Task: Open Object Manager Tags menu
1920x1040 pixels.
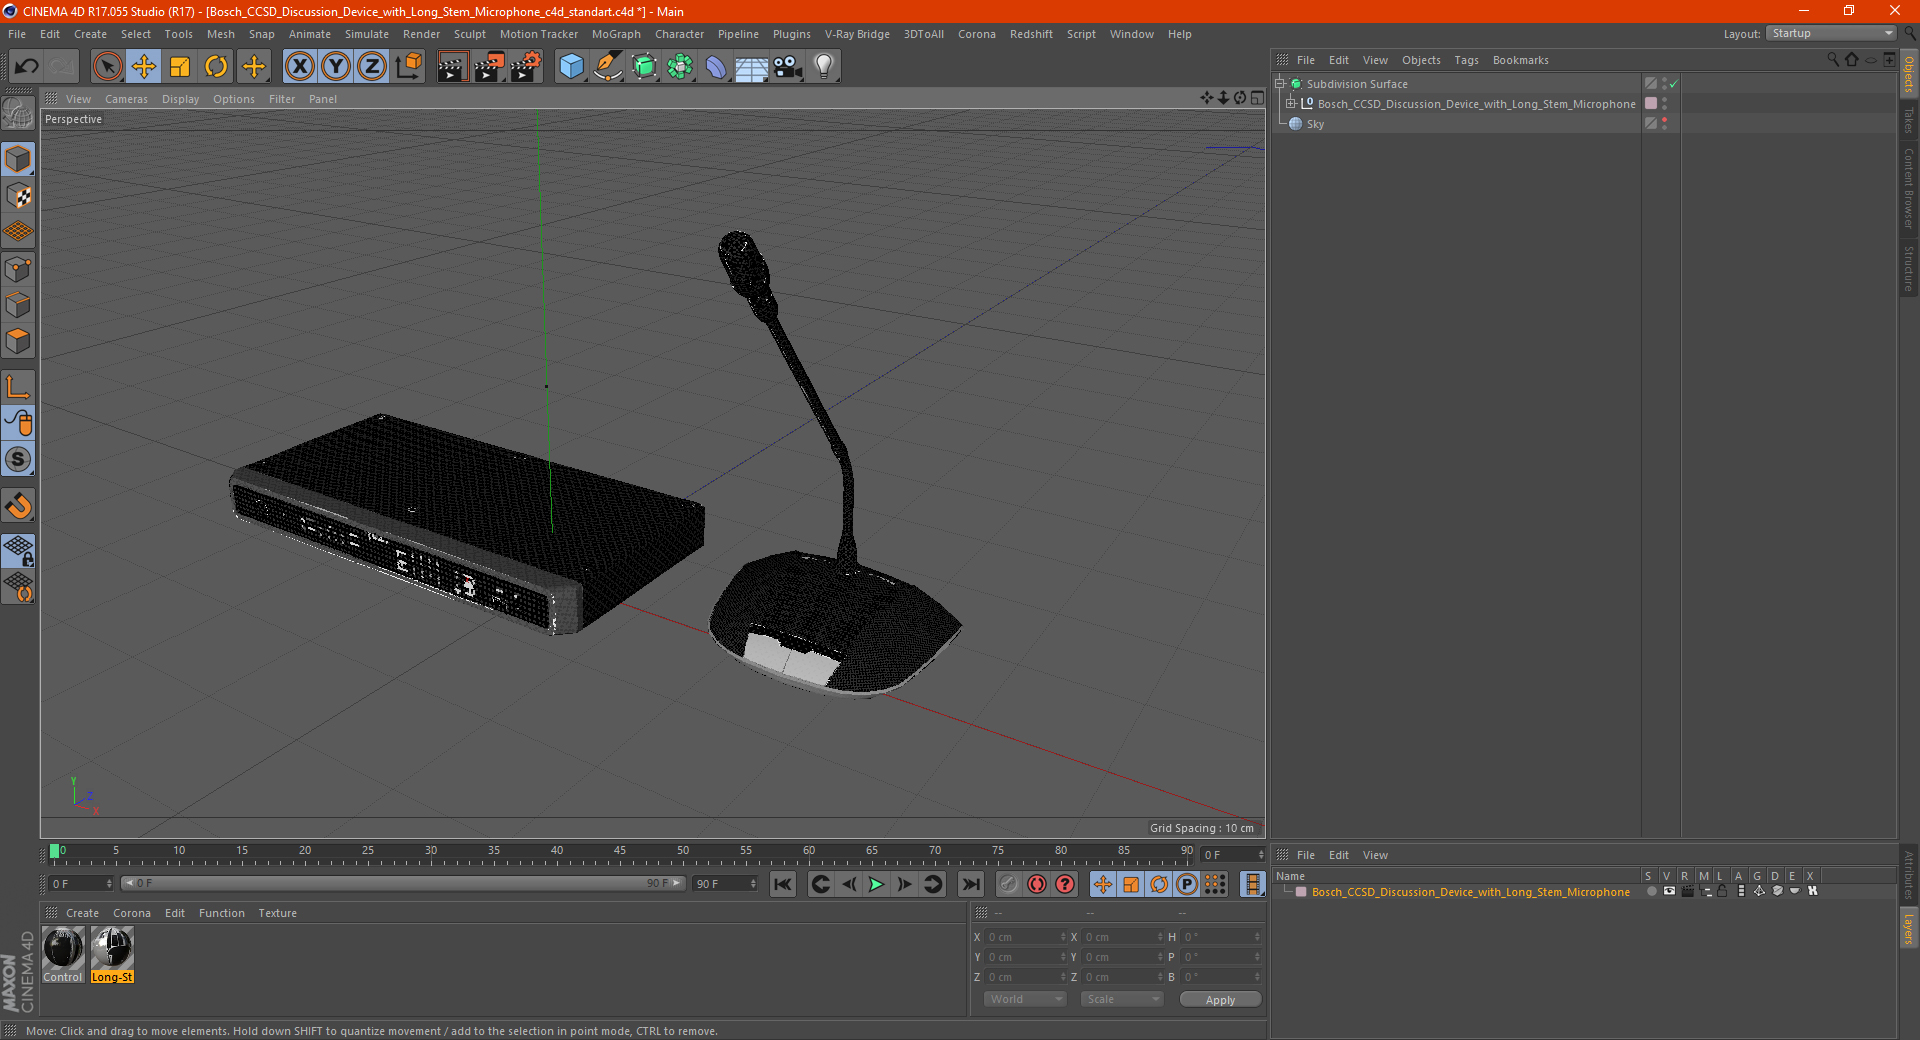Action: (1466, 60)
